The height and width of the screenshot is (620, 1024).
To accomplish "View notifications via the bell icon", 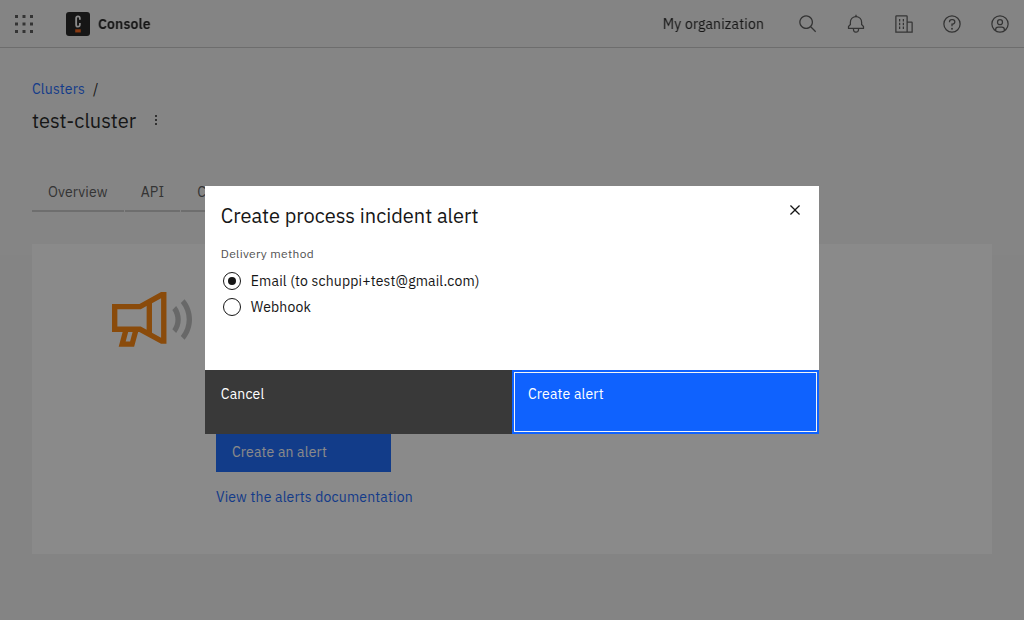I will click(855, 23).
